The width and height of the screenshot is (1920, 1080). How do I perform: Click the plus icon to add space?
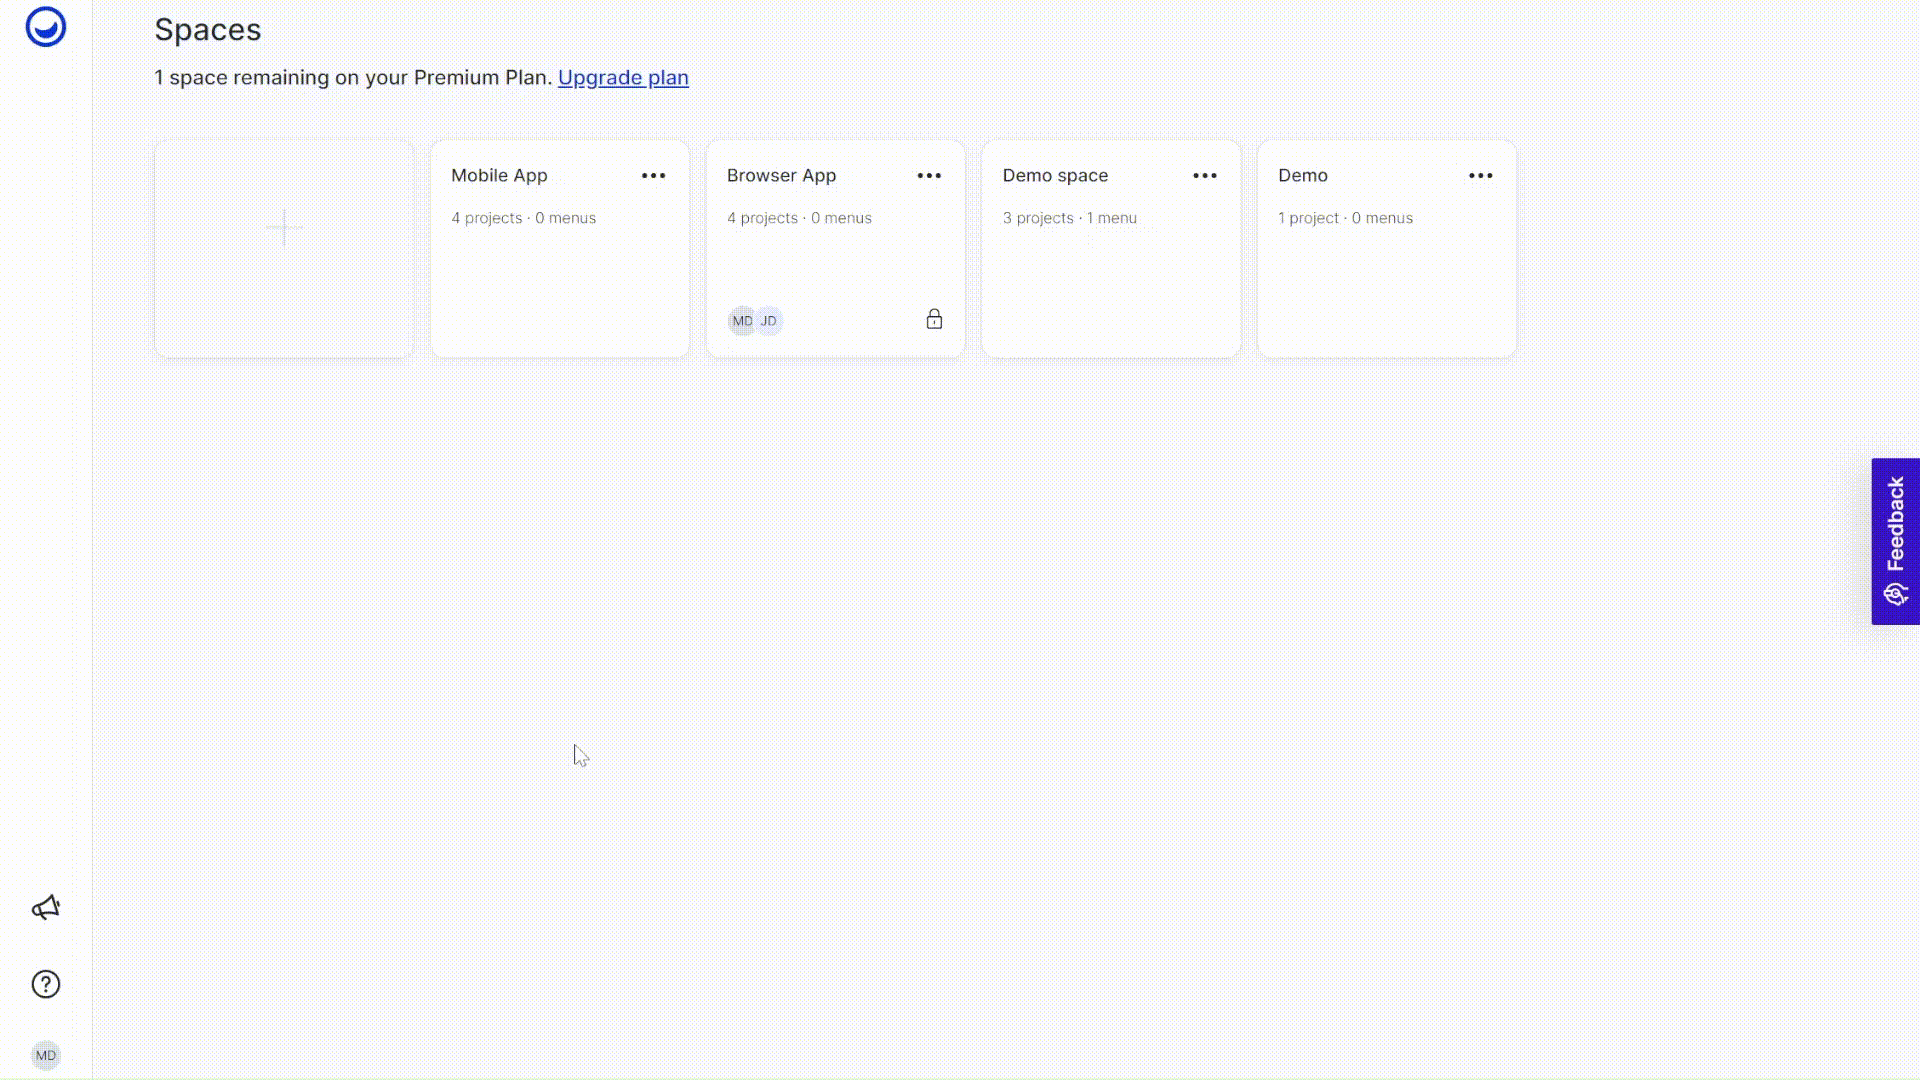tap(284, 228)
